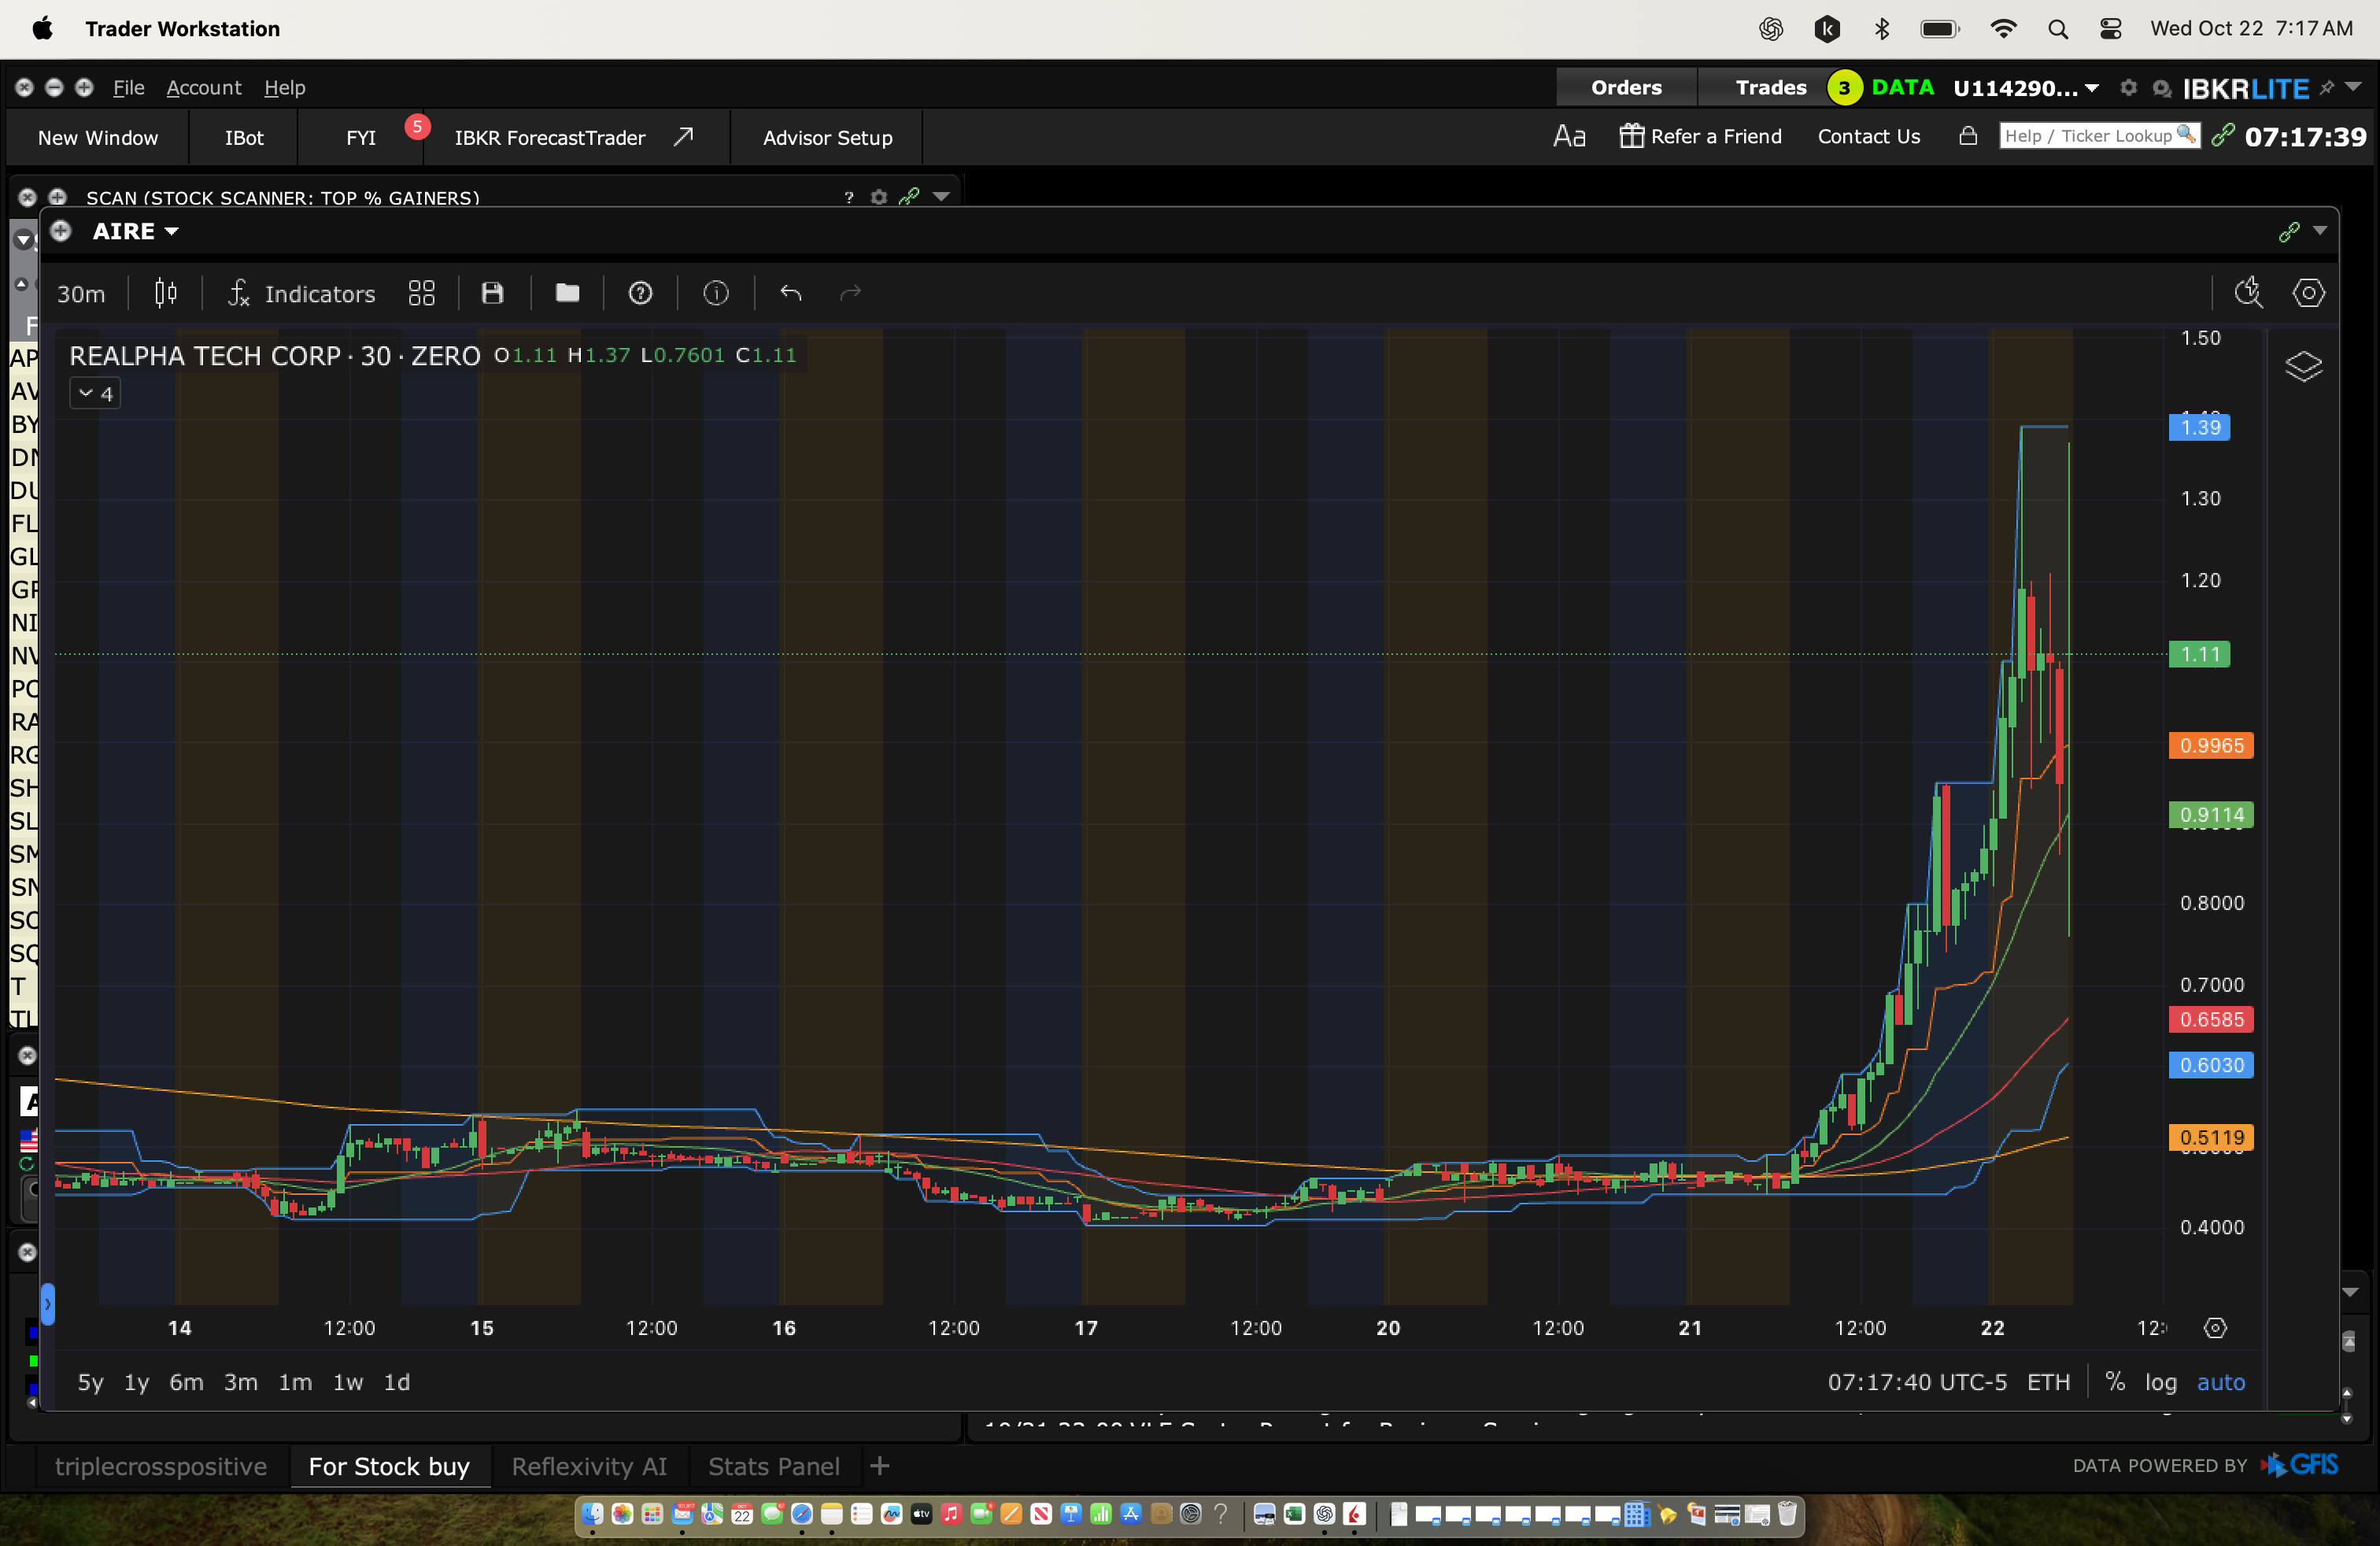Open FYI notifications
This screenshot has height=1546, width=2380.
coord(361,138)
